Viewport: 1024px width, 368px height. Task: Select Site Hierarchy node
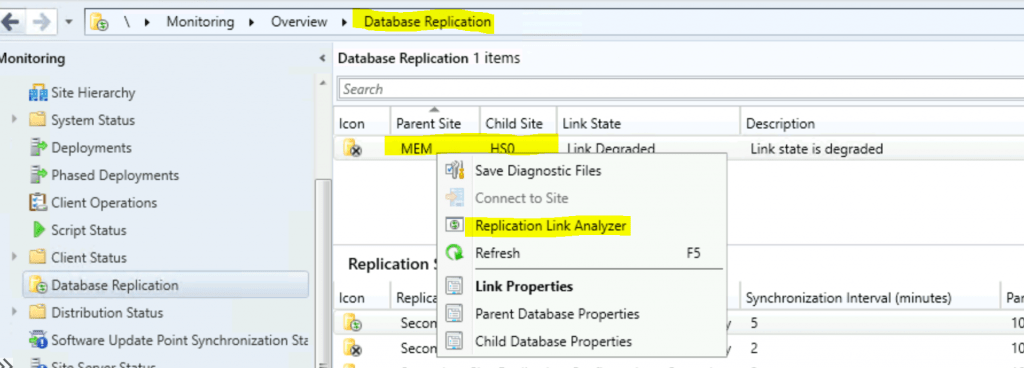93,93
